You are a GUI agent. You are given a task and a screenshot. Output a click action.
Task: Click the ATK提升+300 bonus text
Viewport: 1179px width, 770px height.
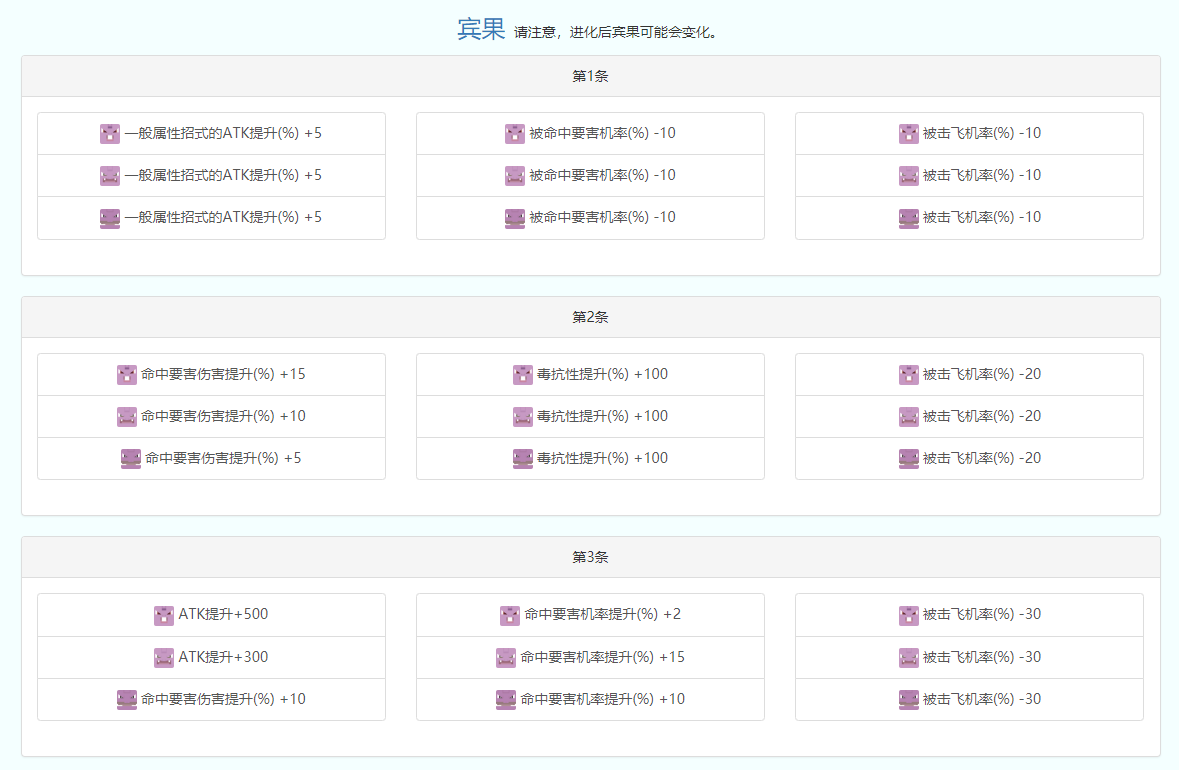pyautogui.click(x=223, y=657)
